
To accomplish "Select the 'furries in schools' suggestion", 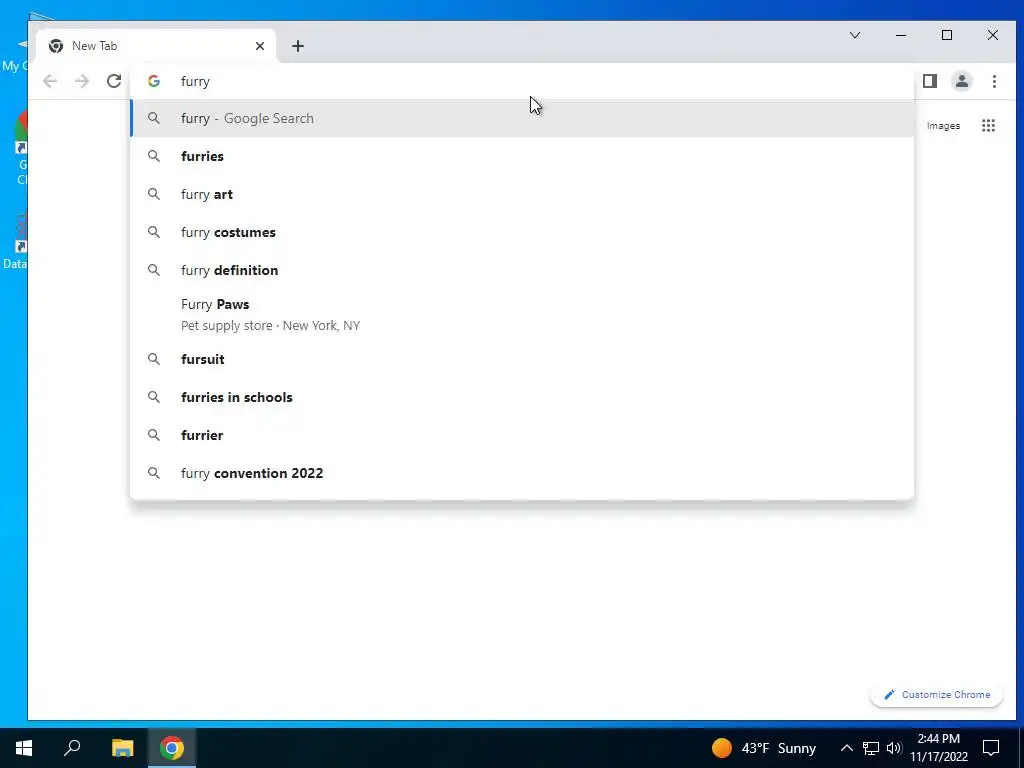I will pyautogui.click(x=522, y=397).
